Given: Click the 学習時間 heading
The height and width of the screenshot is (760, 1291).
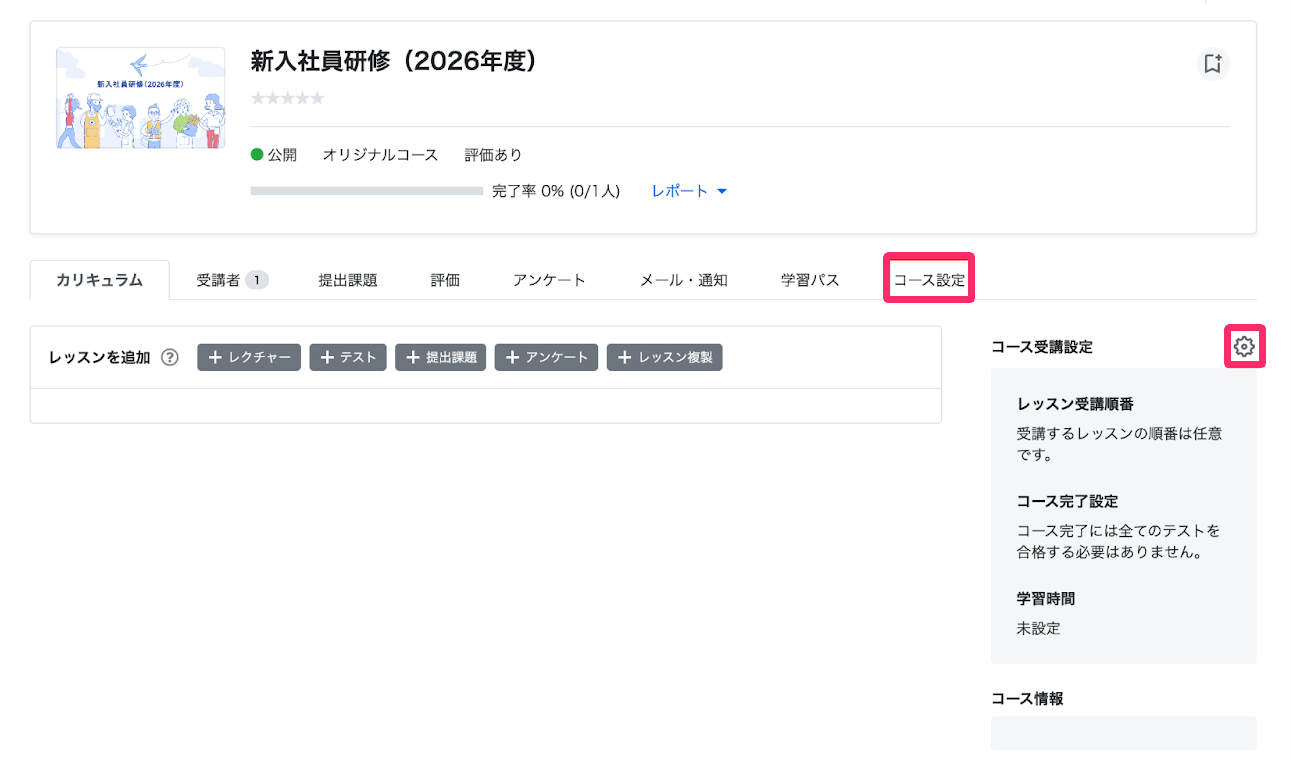Looking at the screenshot, I should pyautogui.click(x=1046, y=599).
